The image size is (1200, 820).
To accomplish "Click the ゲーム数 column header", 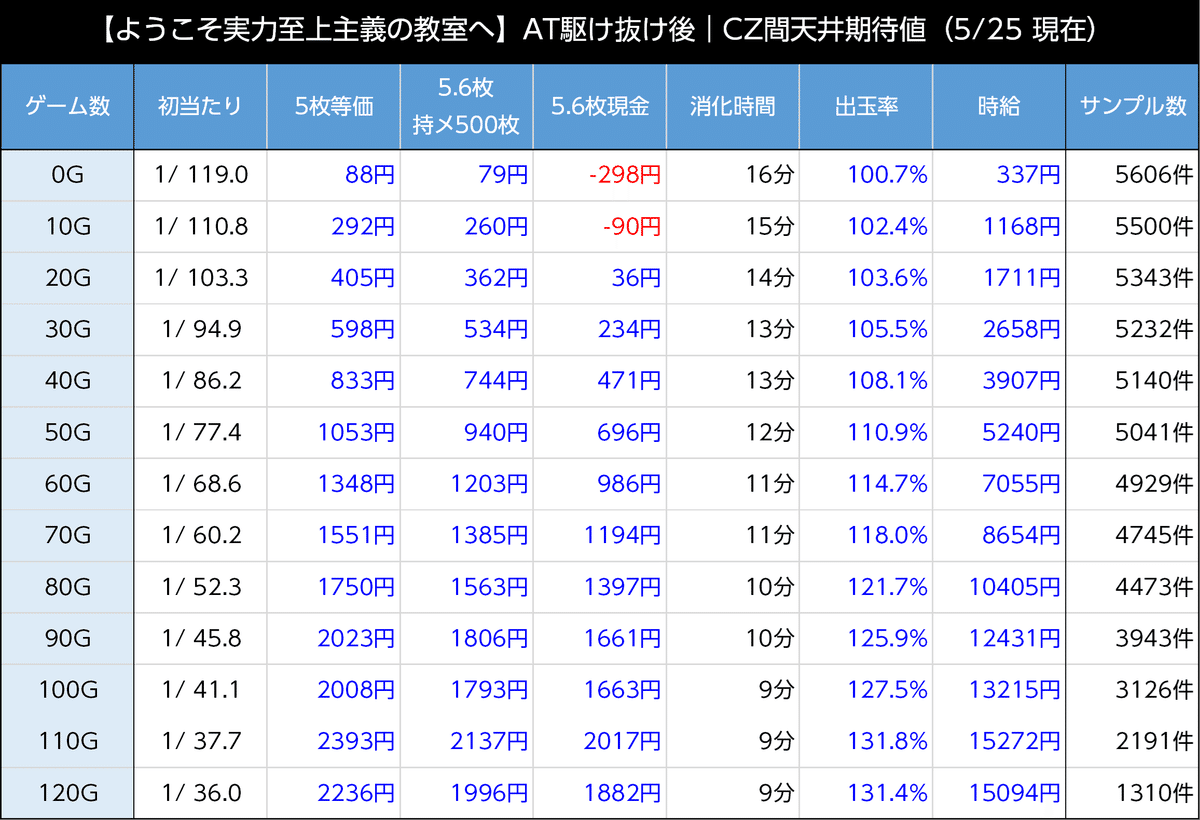I will [x=67, y=107].
